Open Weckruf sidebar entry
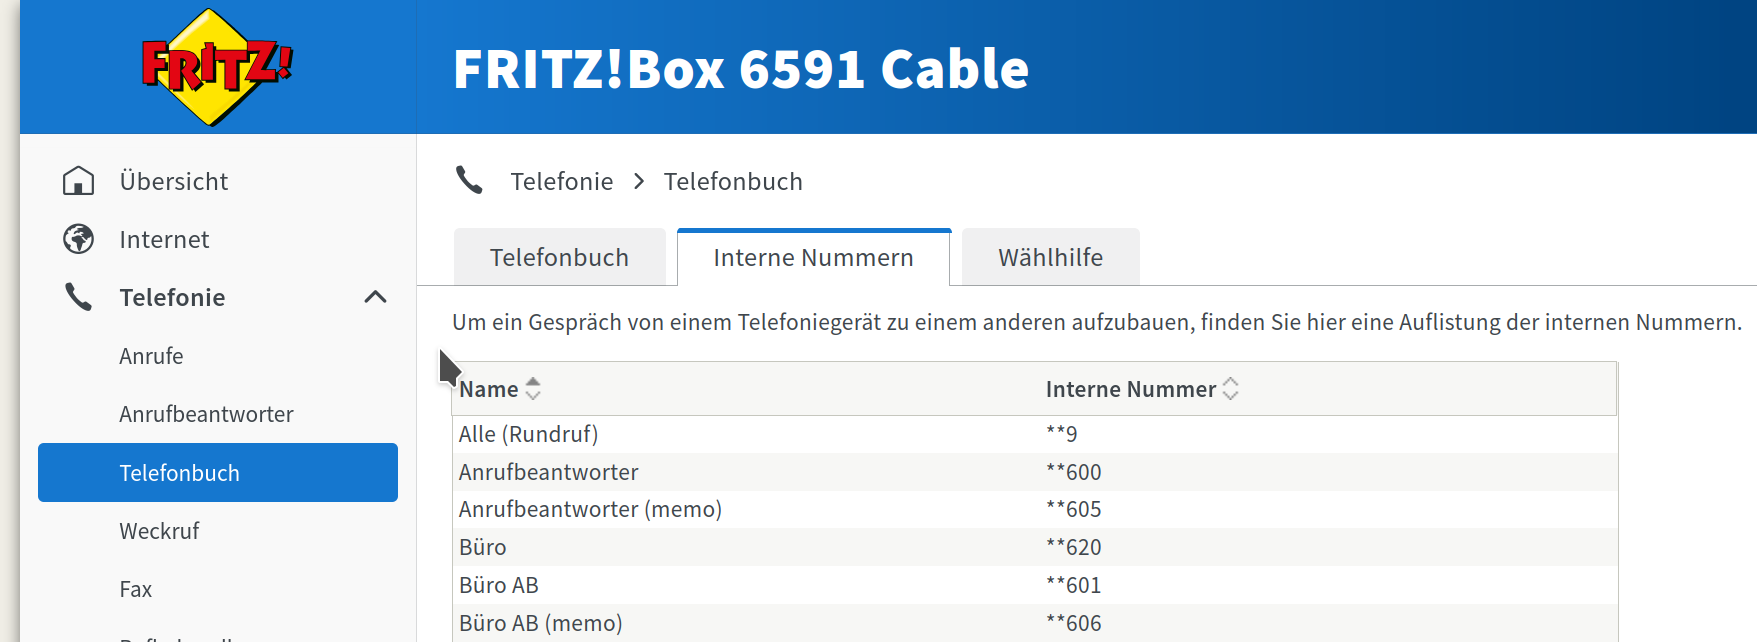The height and width of the screenshot is (642, 1757). coord(159,531)
